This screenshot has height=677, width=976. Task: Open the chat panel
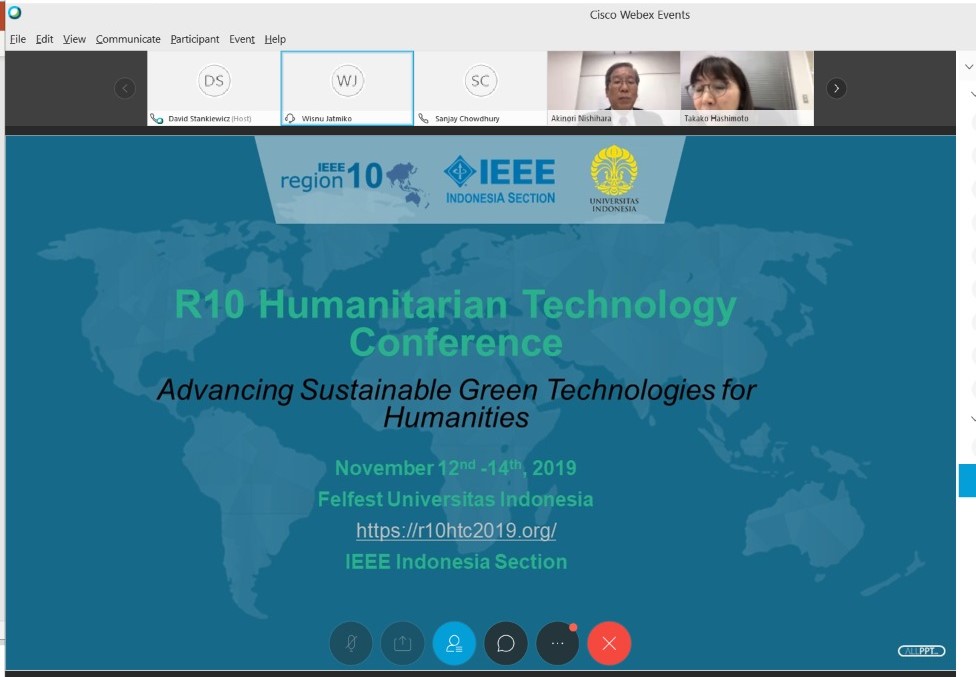pos(506,643)
